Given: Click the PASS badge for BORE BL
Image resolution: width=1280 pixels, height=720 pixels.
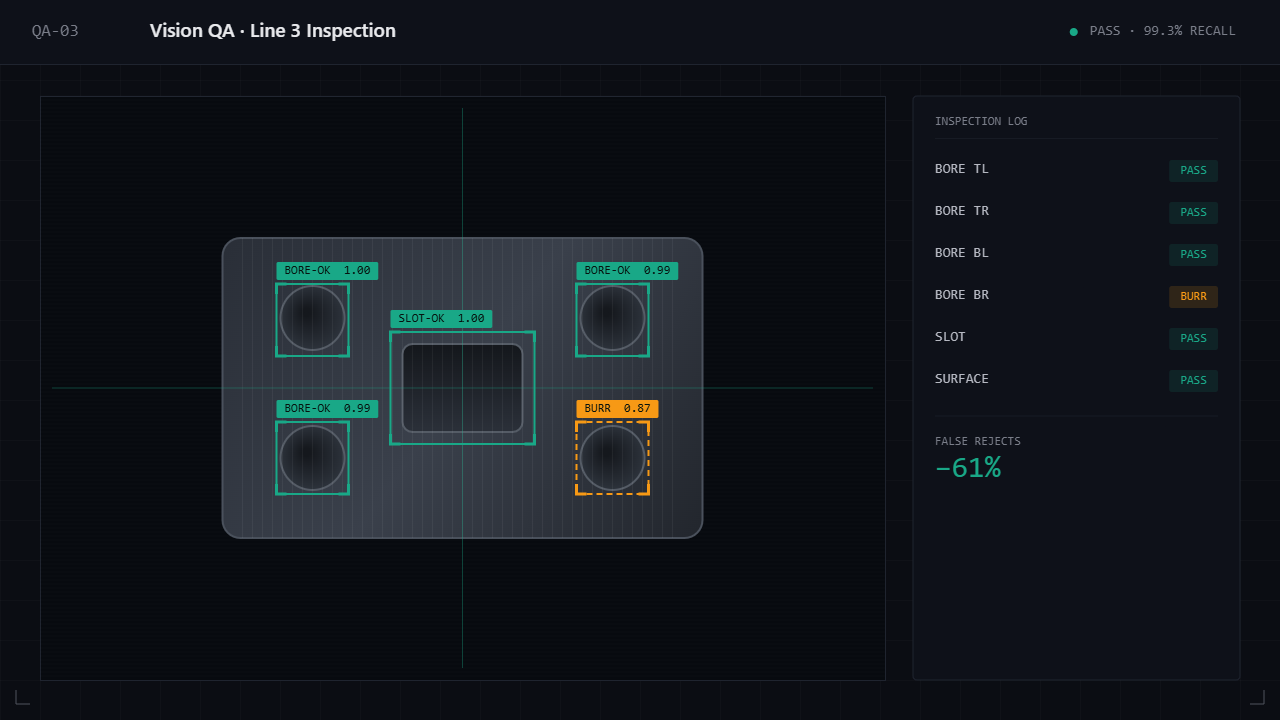Looking at the screenshot, I should tap(1193, 255).
